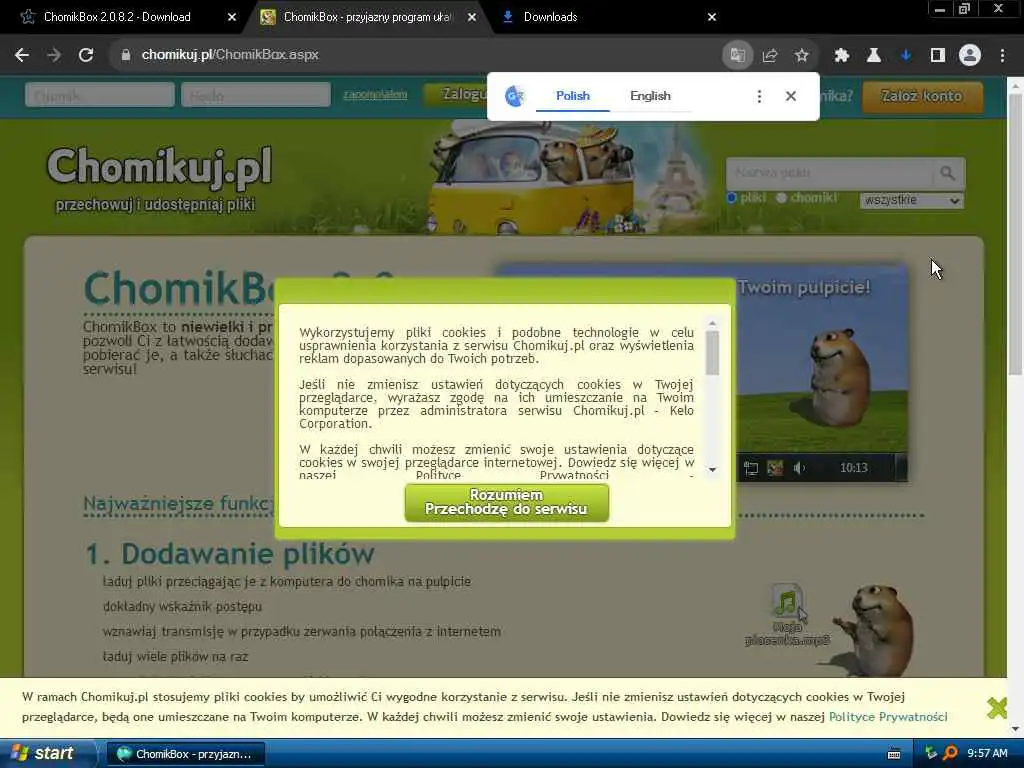Click the 9:57 AM clock

(x=987, y=754)
